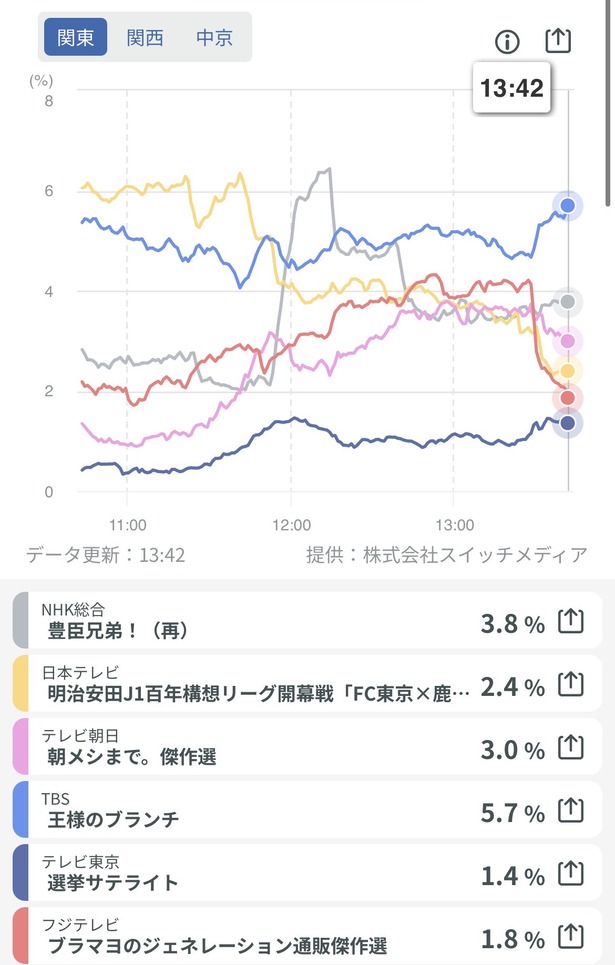The width and height of the screenshot is (615, 965).
Task: Open the chart information icon
Action: 508,41
